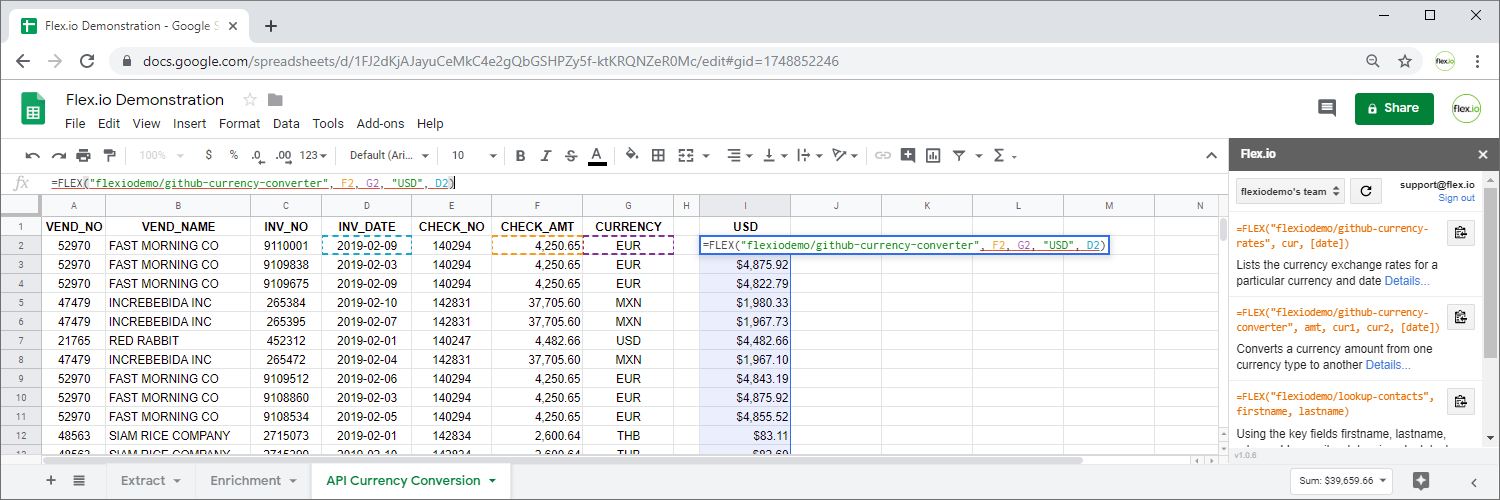
Task: Open the Add-ons menu
Action: 380,124
